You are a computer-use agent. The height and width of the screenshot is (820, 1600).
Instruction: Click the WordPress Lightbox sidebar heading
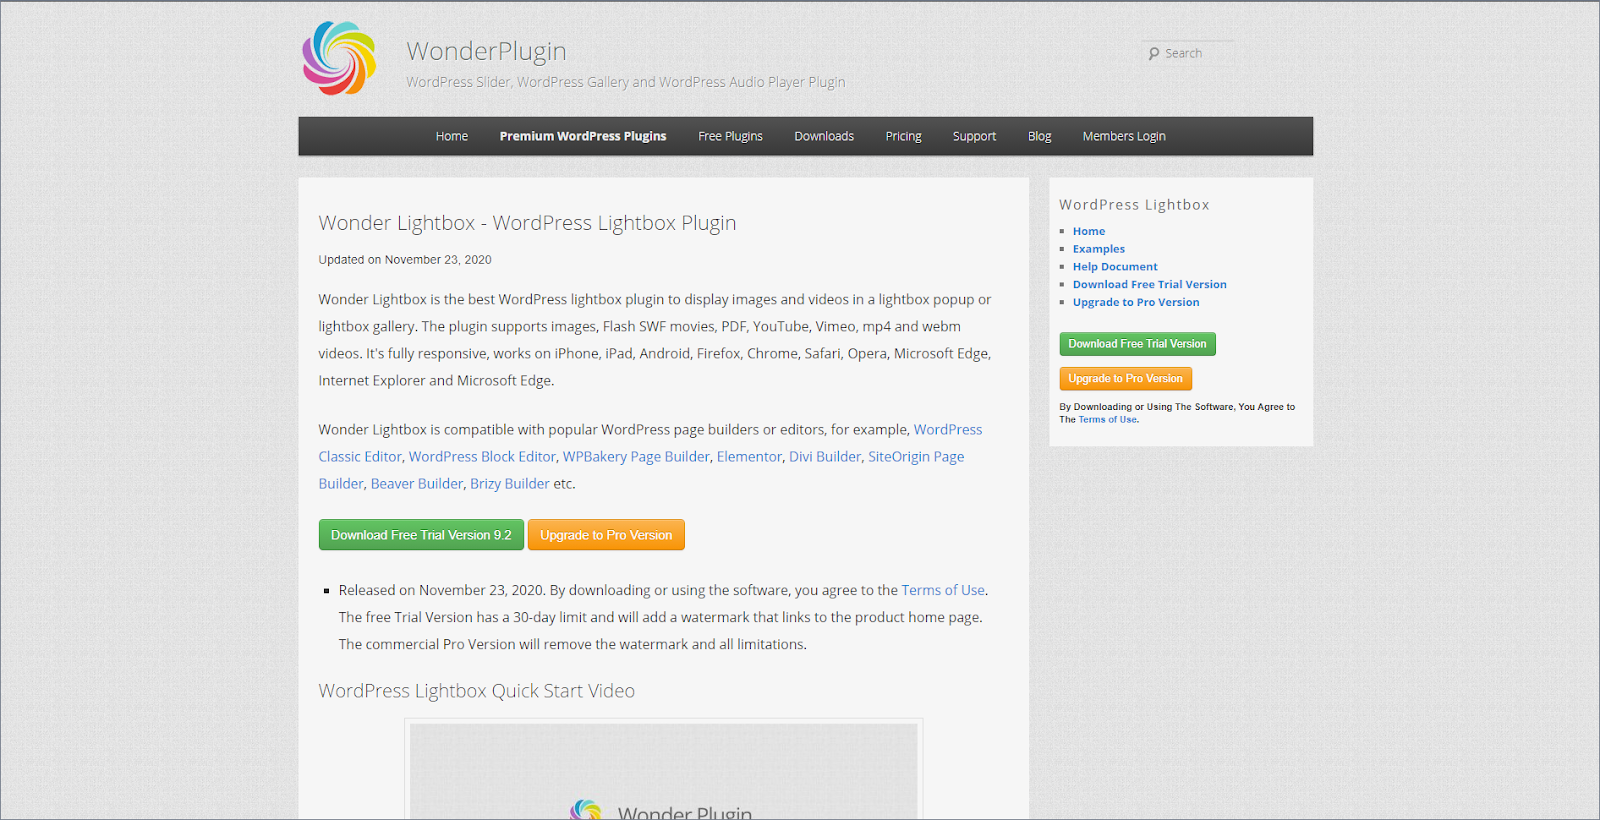click(x=1134, y=205)
